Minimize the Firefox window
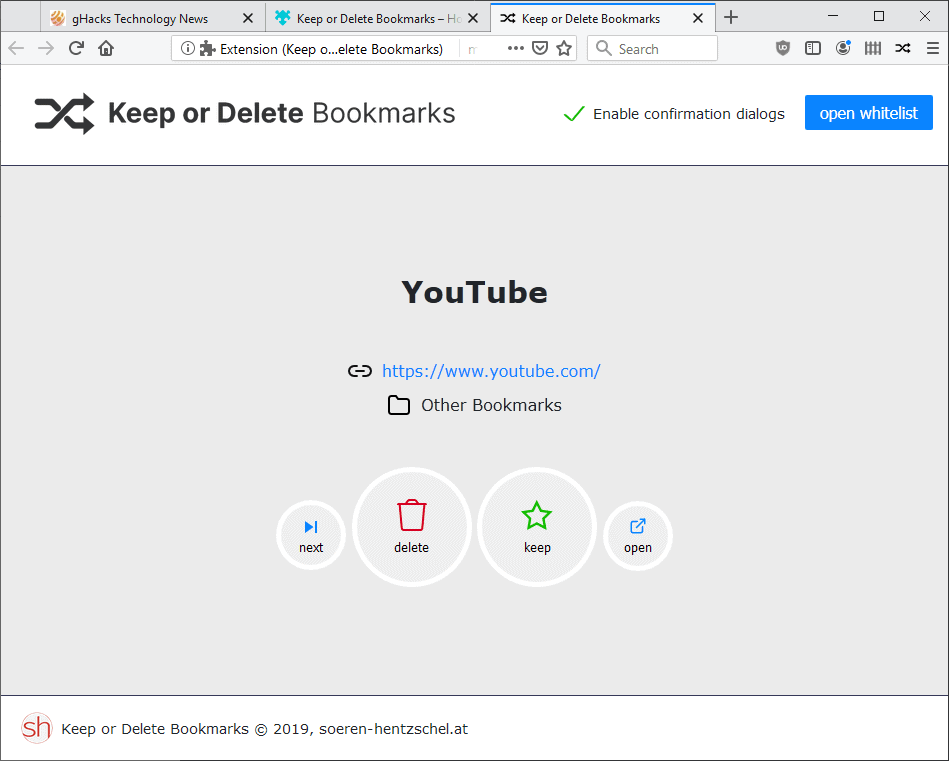Screen dimensions: 949x761 pos(833,17)
